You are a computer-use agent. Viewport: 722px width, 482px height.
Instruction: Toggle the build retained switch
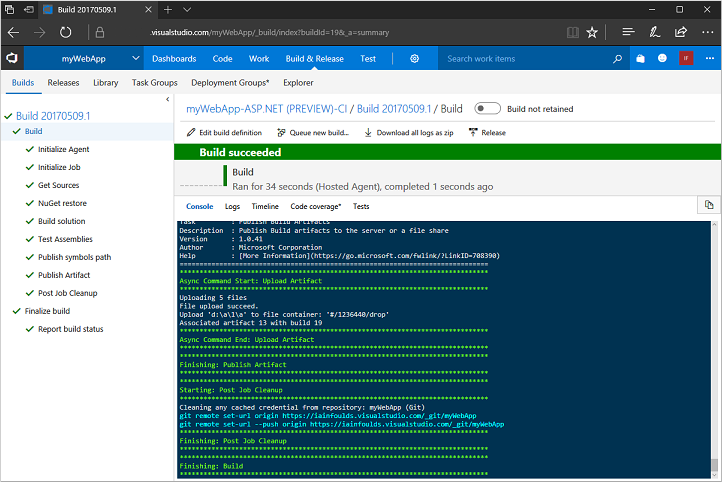coord(488,109)
